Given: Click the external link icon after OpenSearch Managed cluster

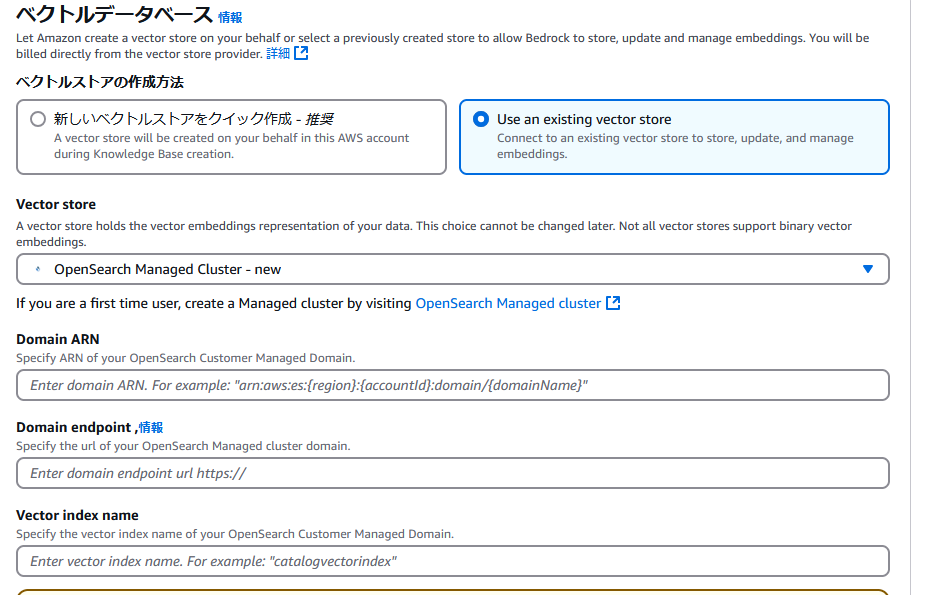Looking at the screenshot, I should coord(613,303).
